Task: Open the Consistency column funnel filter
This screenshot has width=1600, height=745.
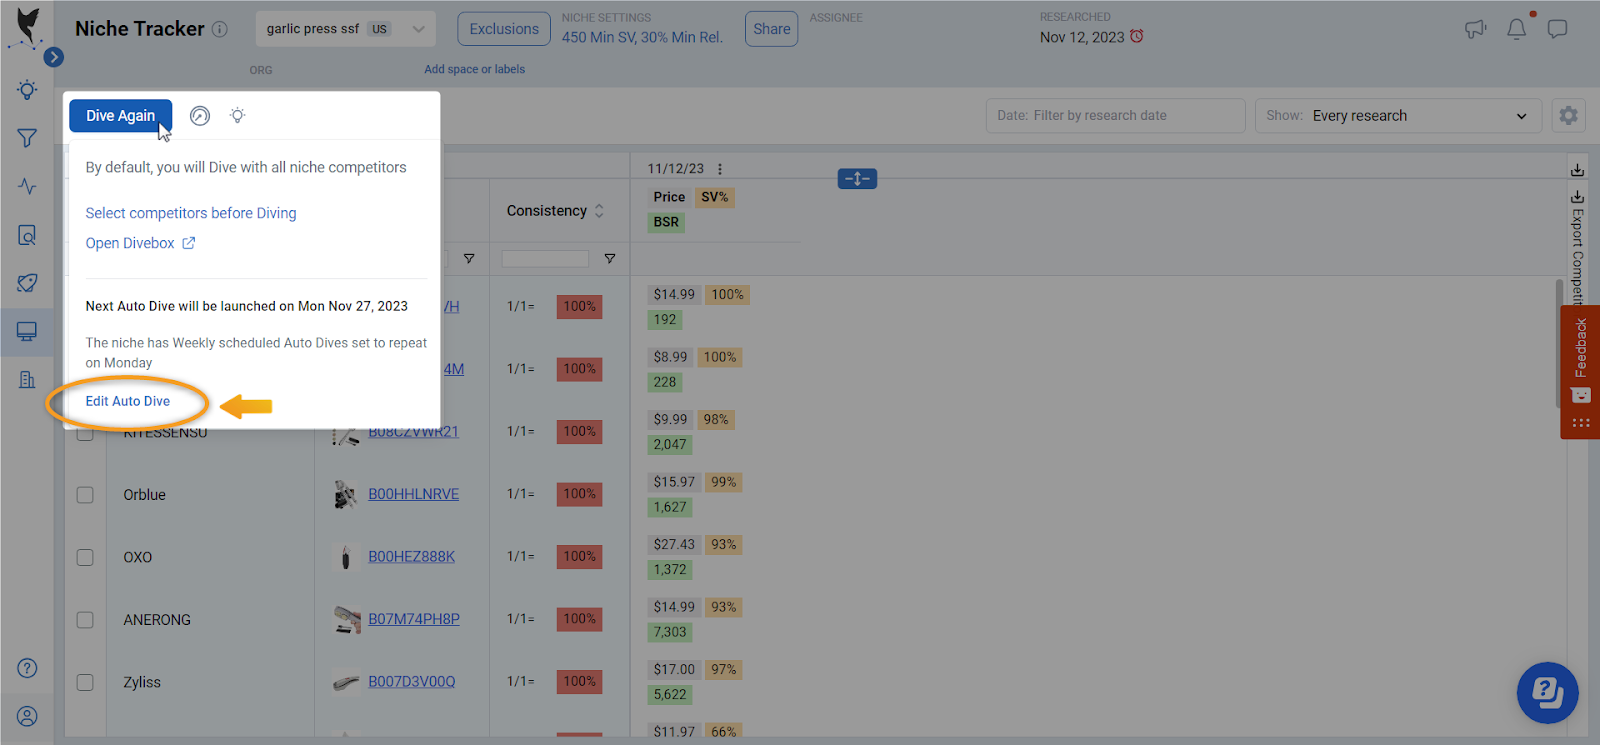Action: click(x=610, y=259)
